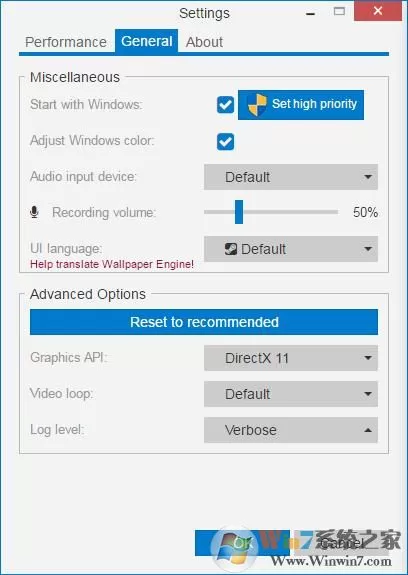The height and width of the screenshot is (575, 408).
Task: Close the Settings window with X
Action: click(378, 11)
